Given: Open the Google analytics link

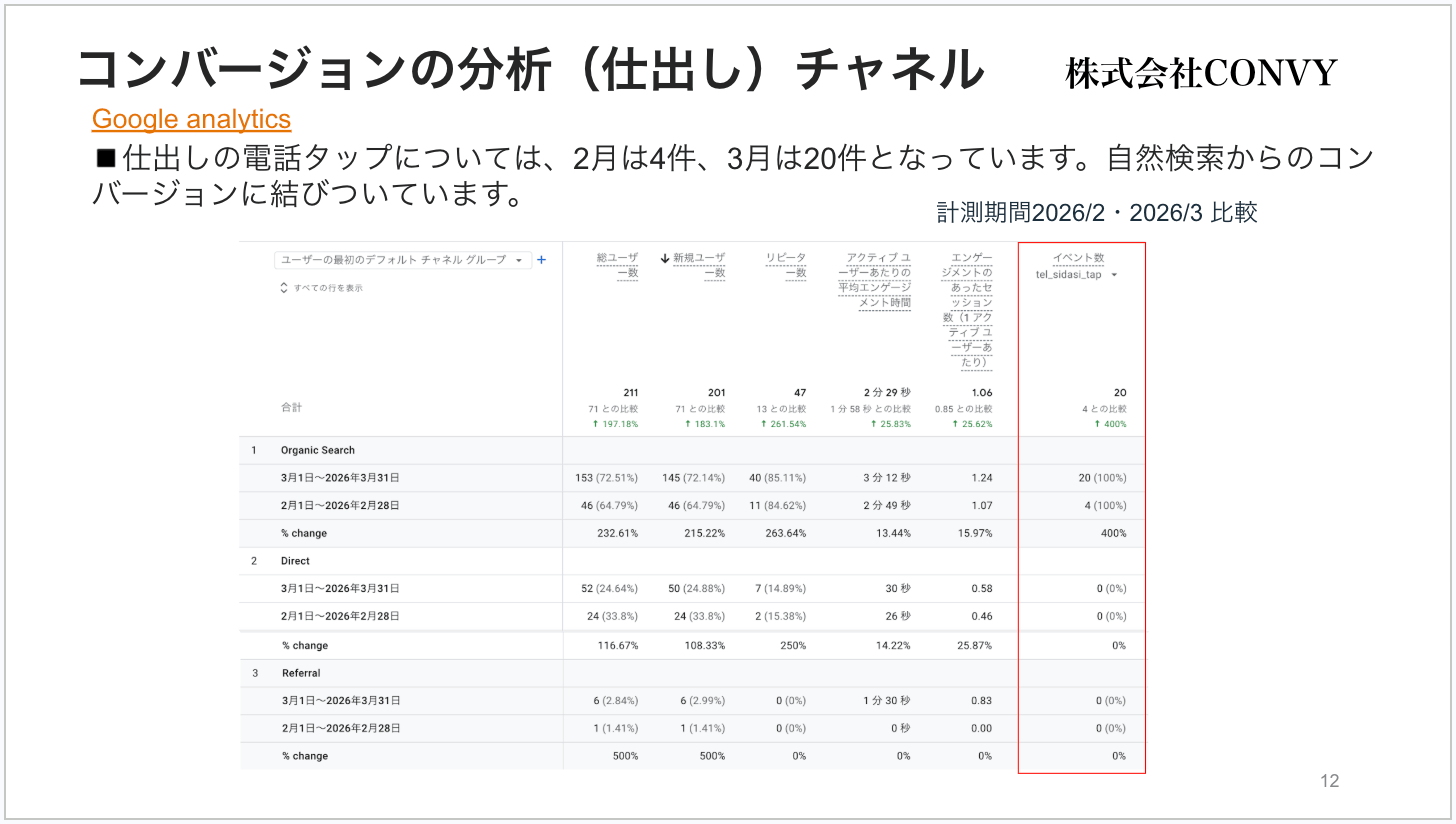Looking at the screenshot, I should tap(190, 120).
